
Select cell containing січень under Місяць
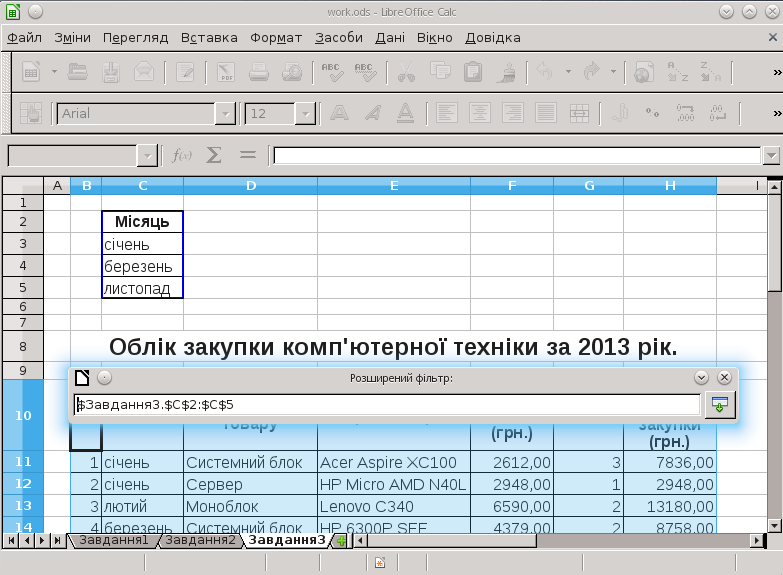(x=142, y=243)
